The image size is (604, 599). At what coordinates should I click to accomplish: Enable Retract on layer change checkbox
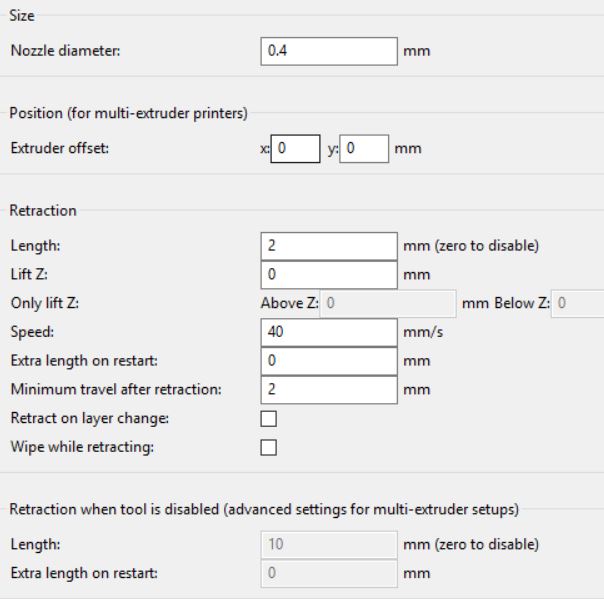268,419
